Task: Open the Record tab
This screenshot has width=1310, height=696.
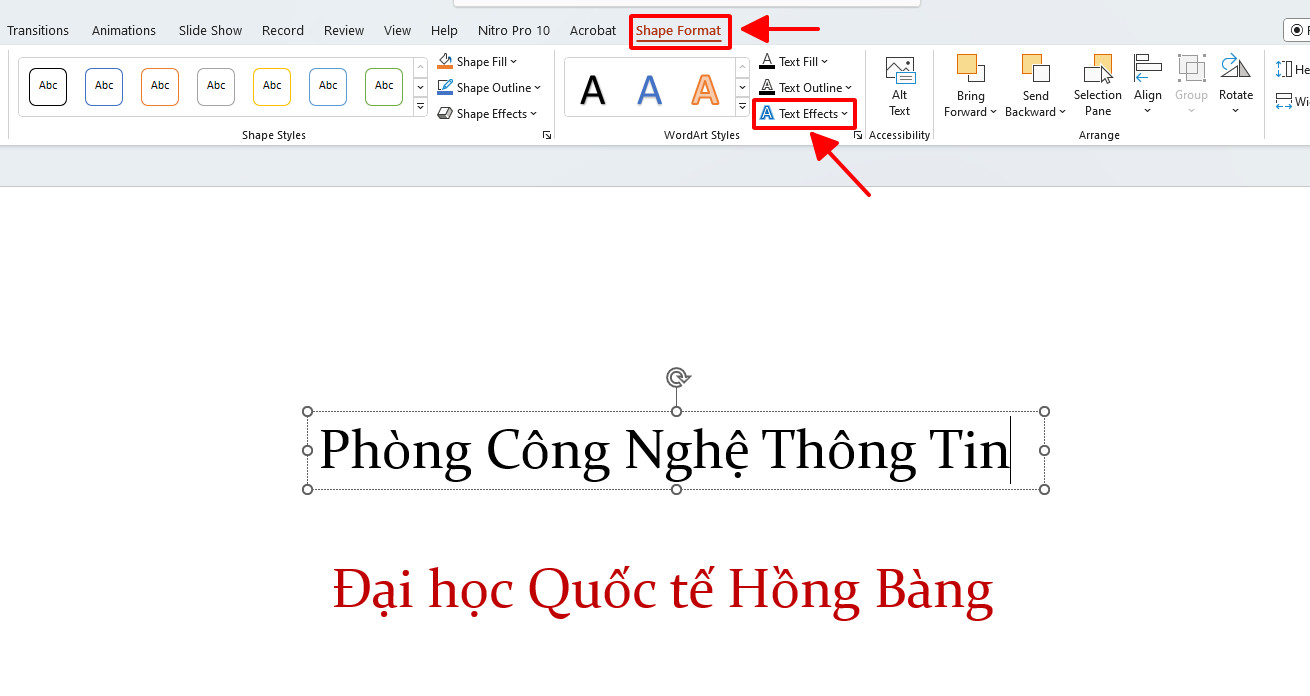Action: pyautogui.click(x=283, y=31)
